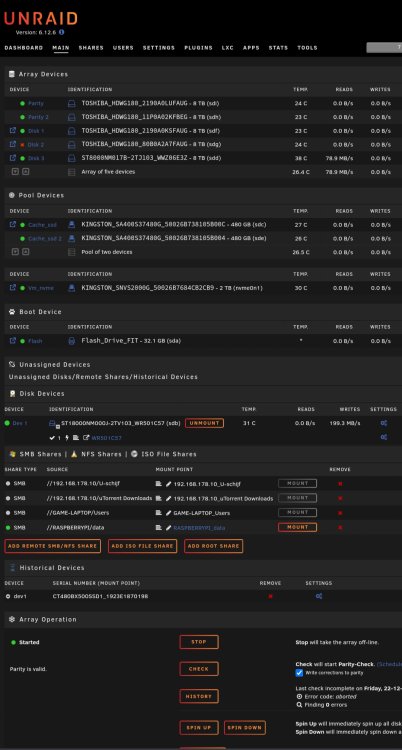Open browse icon for Disk 2
Viewport: 402px width, 750px height.
pos(13,144)
